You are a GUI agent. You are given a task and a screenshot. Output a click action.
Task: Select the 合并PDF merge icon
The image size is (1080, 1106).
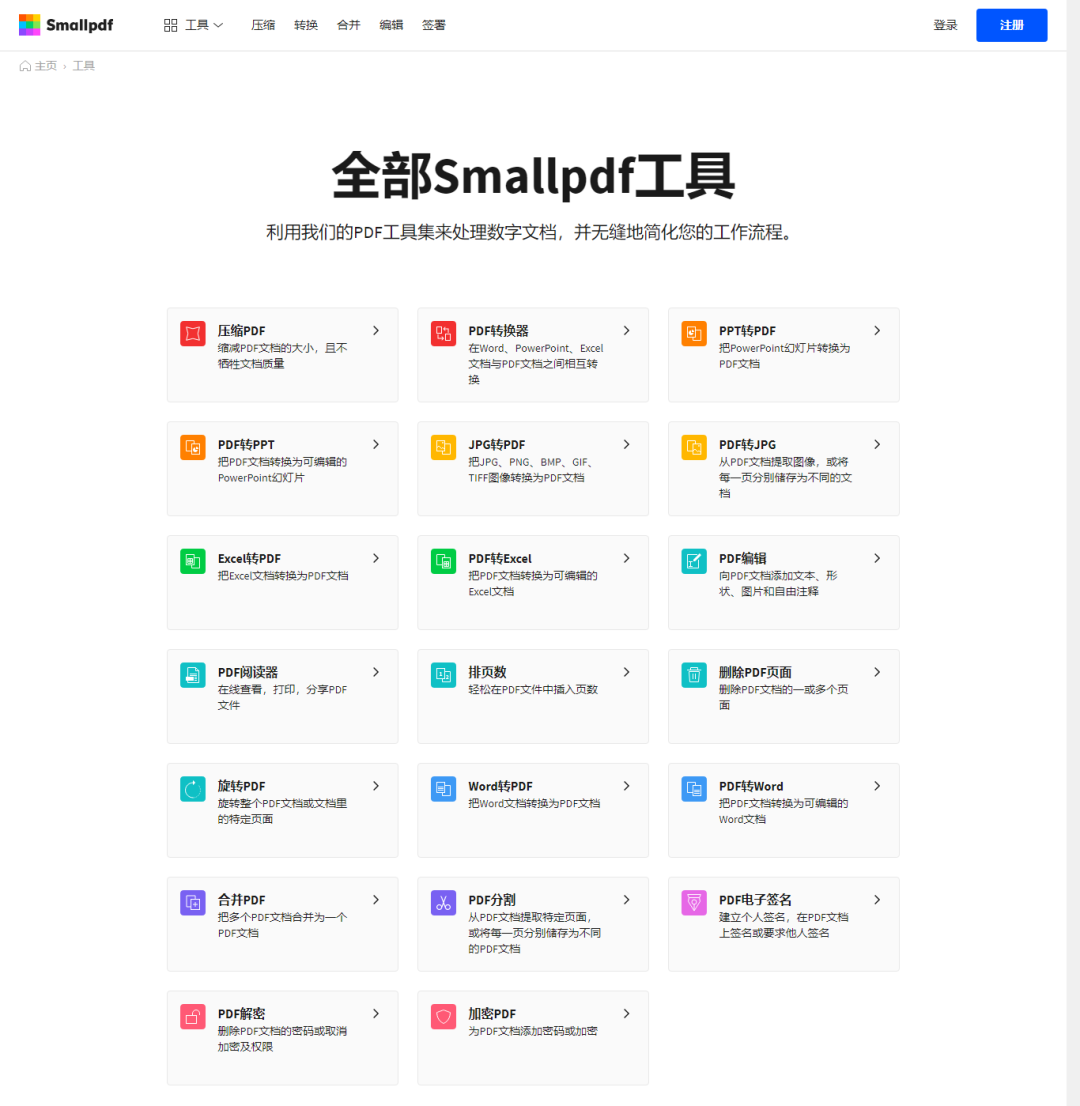coord(192,903)
